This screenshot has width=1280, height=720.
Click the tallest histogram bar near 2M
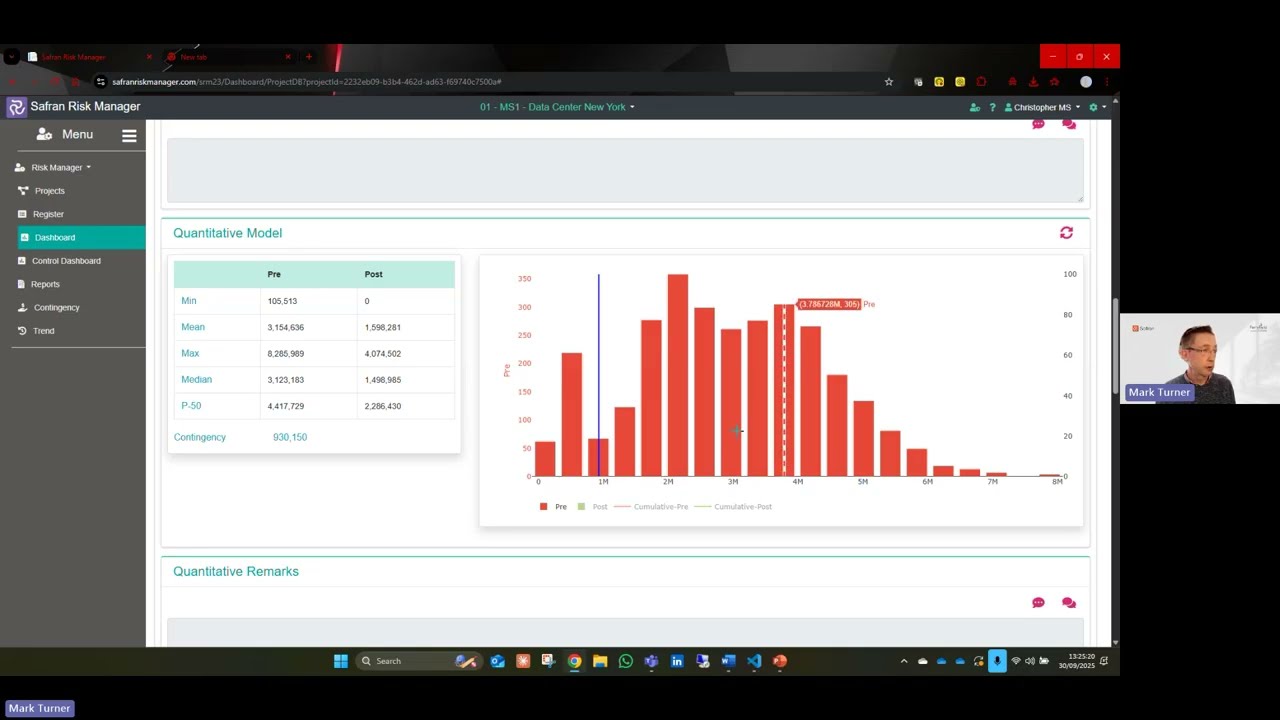tap(678, 375)
